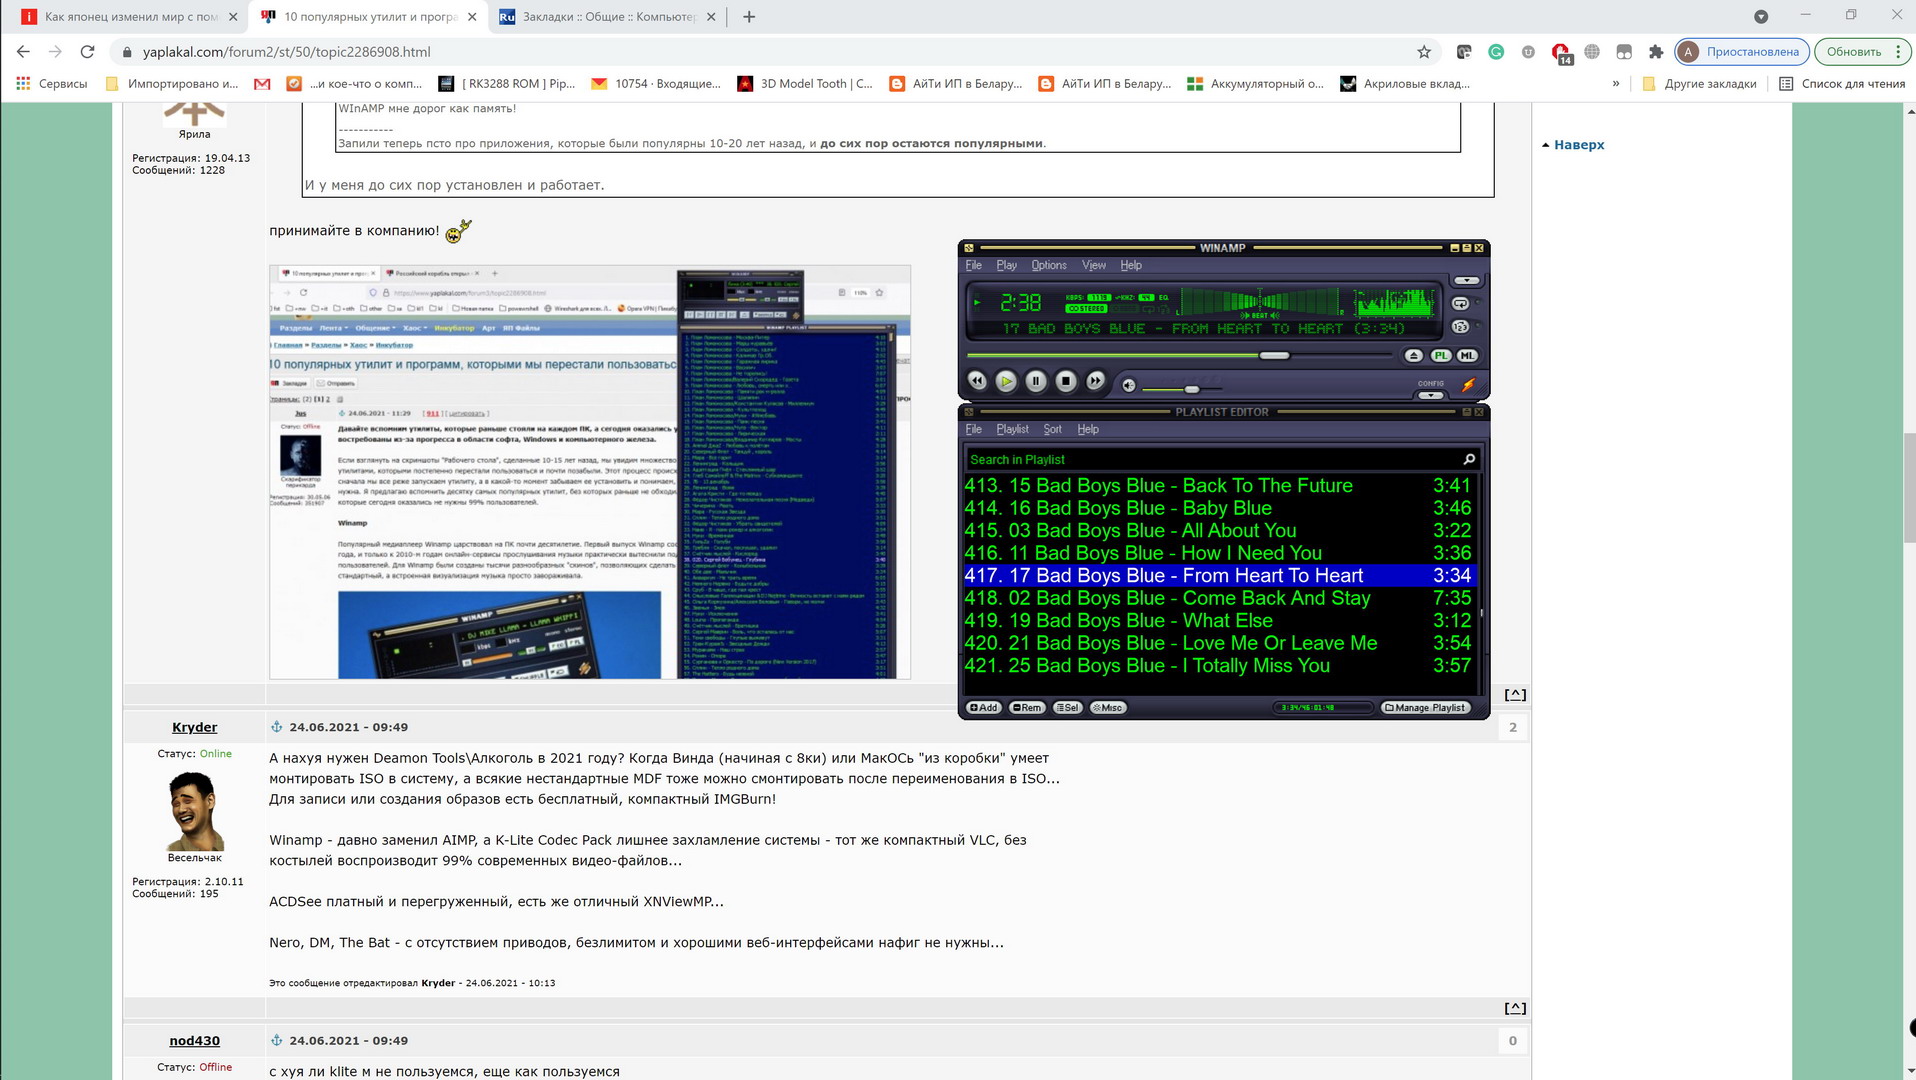Open the Chrome tab search dropdown

pyautogui.click(x=1761, y=17)
